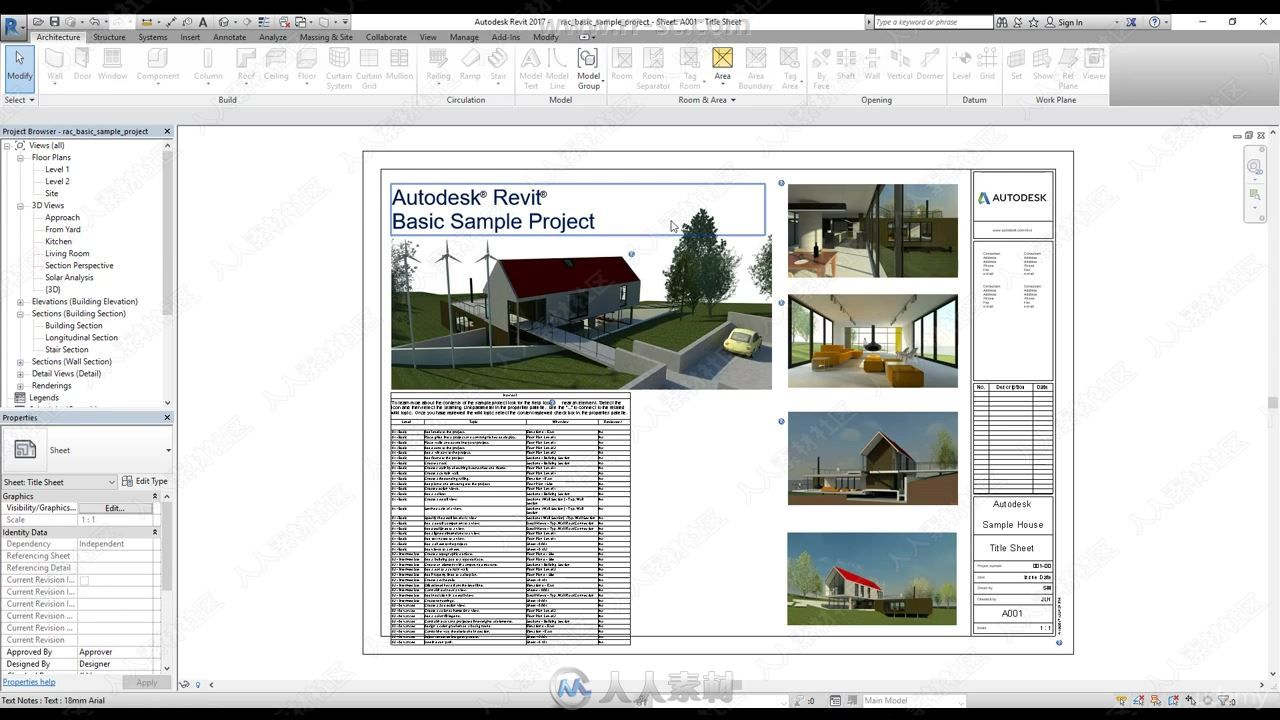Viewport: 1280px width, 720px height.
Task: Collapse the Floor Plans node
Action: [x=20, y=157]
